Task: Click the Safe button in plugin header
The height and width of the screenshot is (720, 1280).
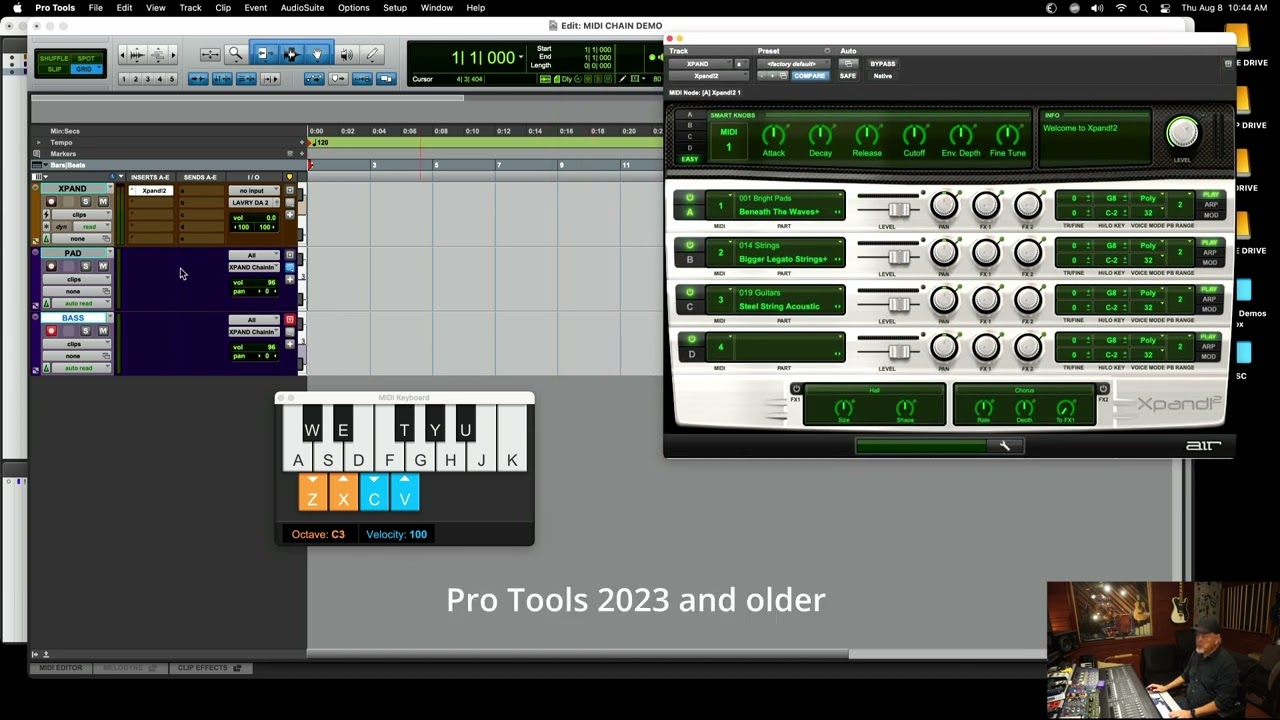Action: (848, 76)
